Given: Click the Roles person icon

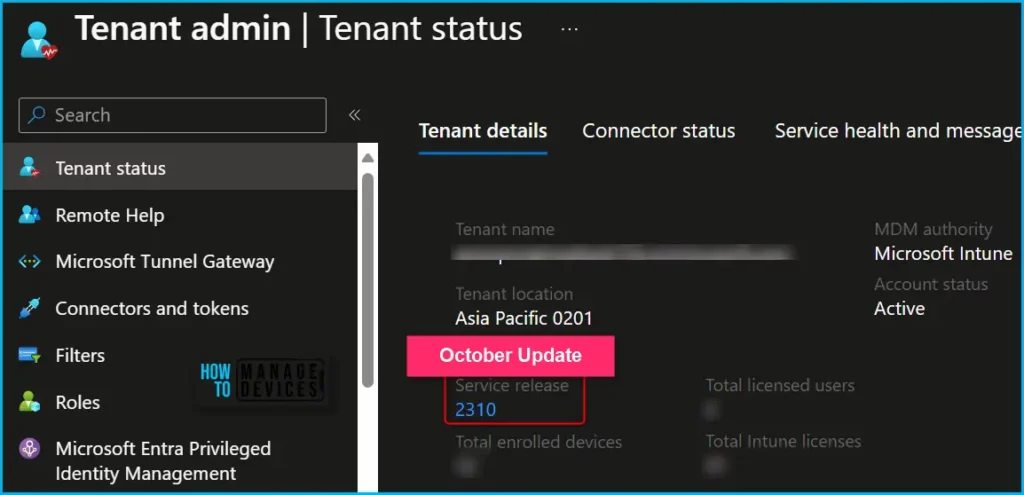Looking at the screenshot, I should point(29,402).
